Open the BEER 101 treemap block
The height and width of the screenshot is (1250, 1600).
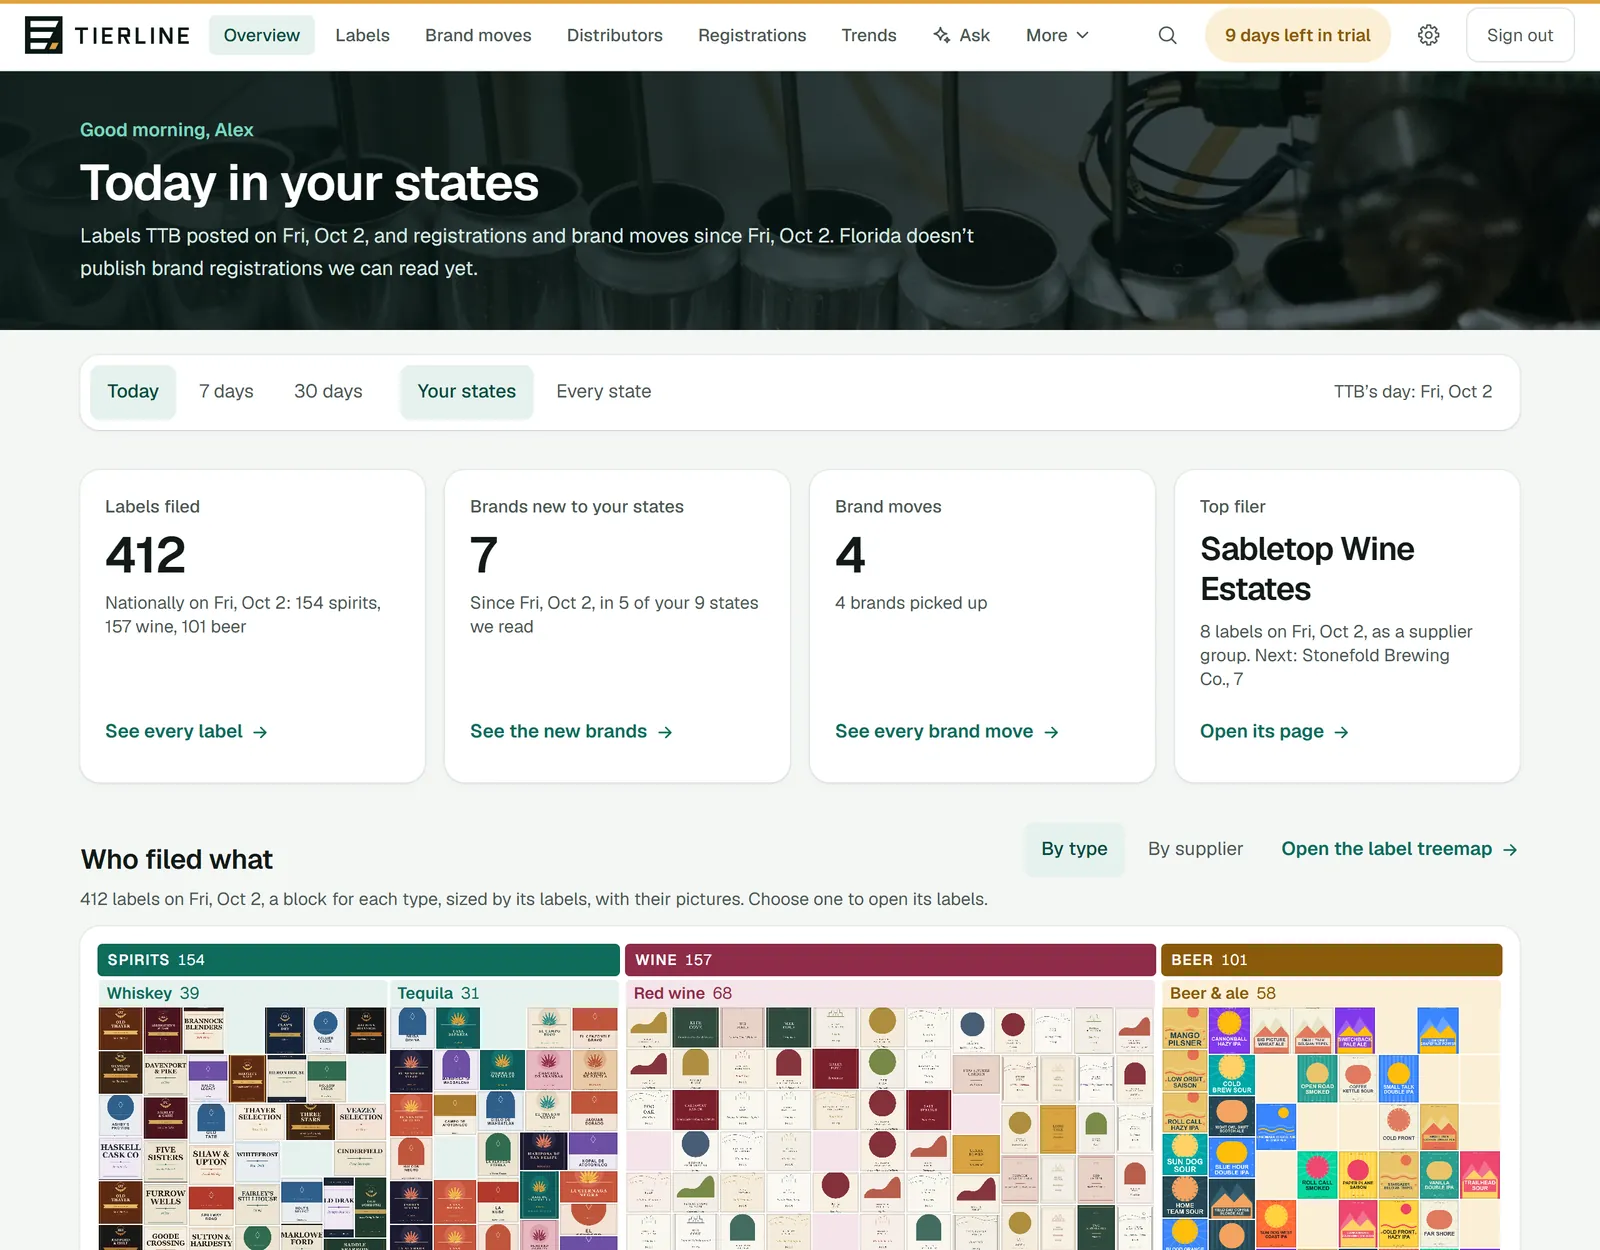tap(1331, 960)
